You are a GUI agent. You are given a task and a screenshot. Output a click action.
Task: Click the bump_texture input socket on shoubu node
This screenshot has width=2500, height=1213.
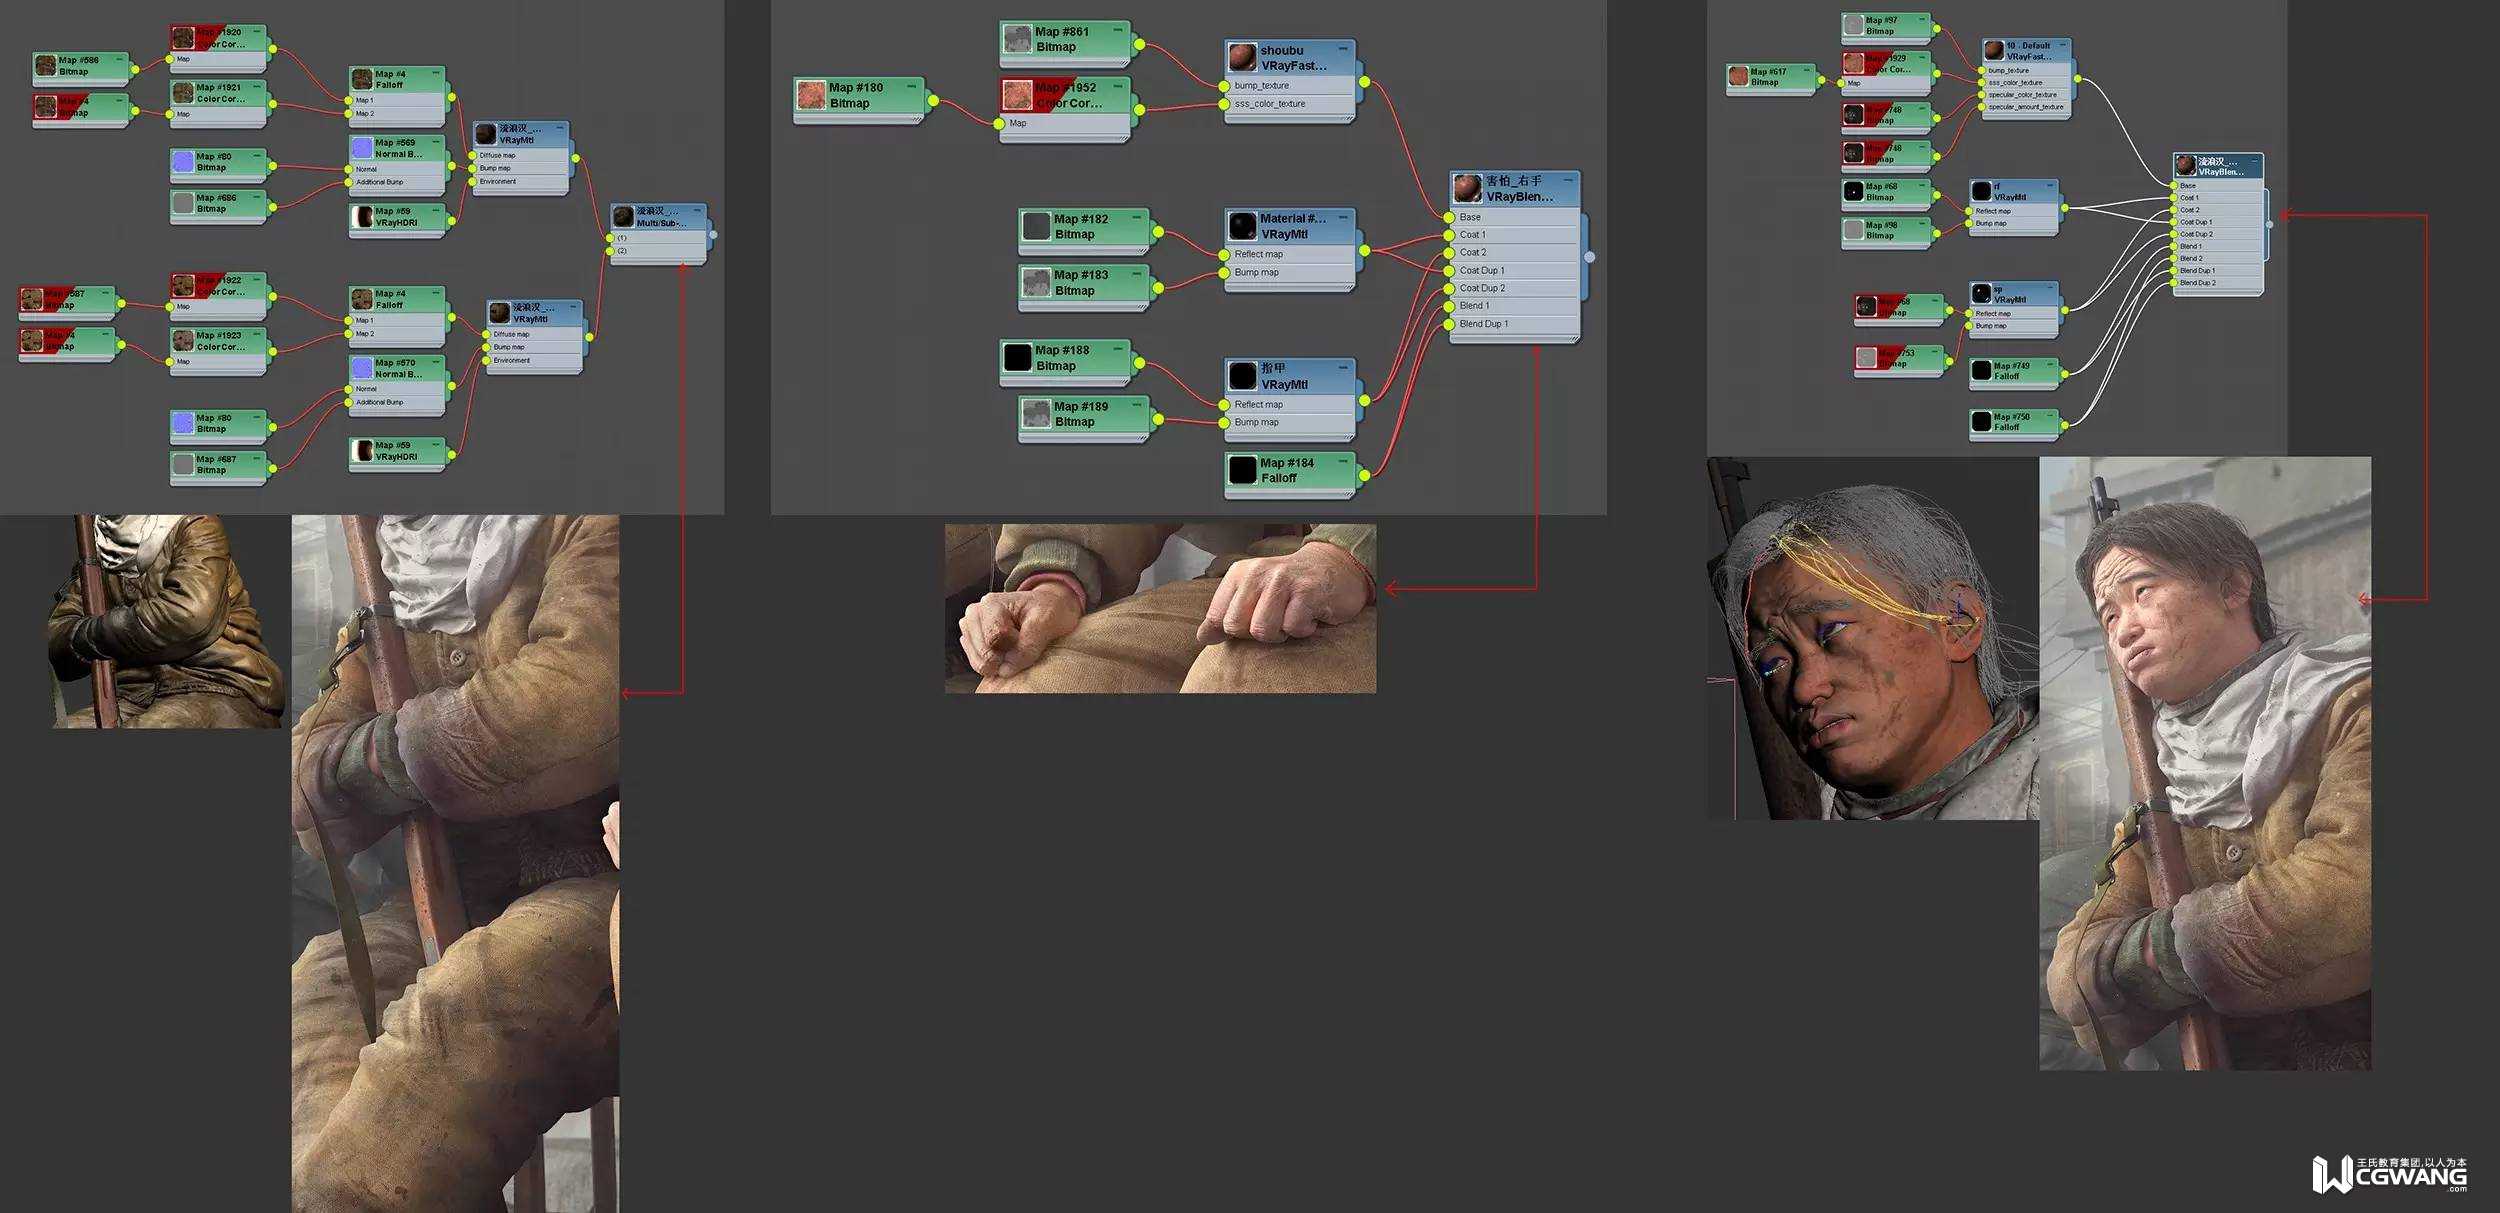point(1224,86)
